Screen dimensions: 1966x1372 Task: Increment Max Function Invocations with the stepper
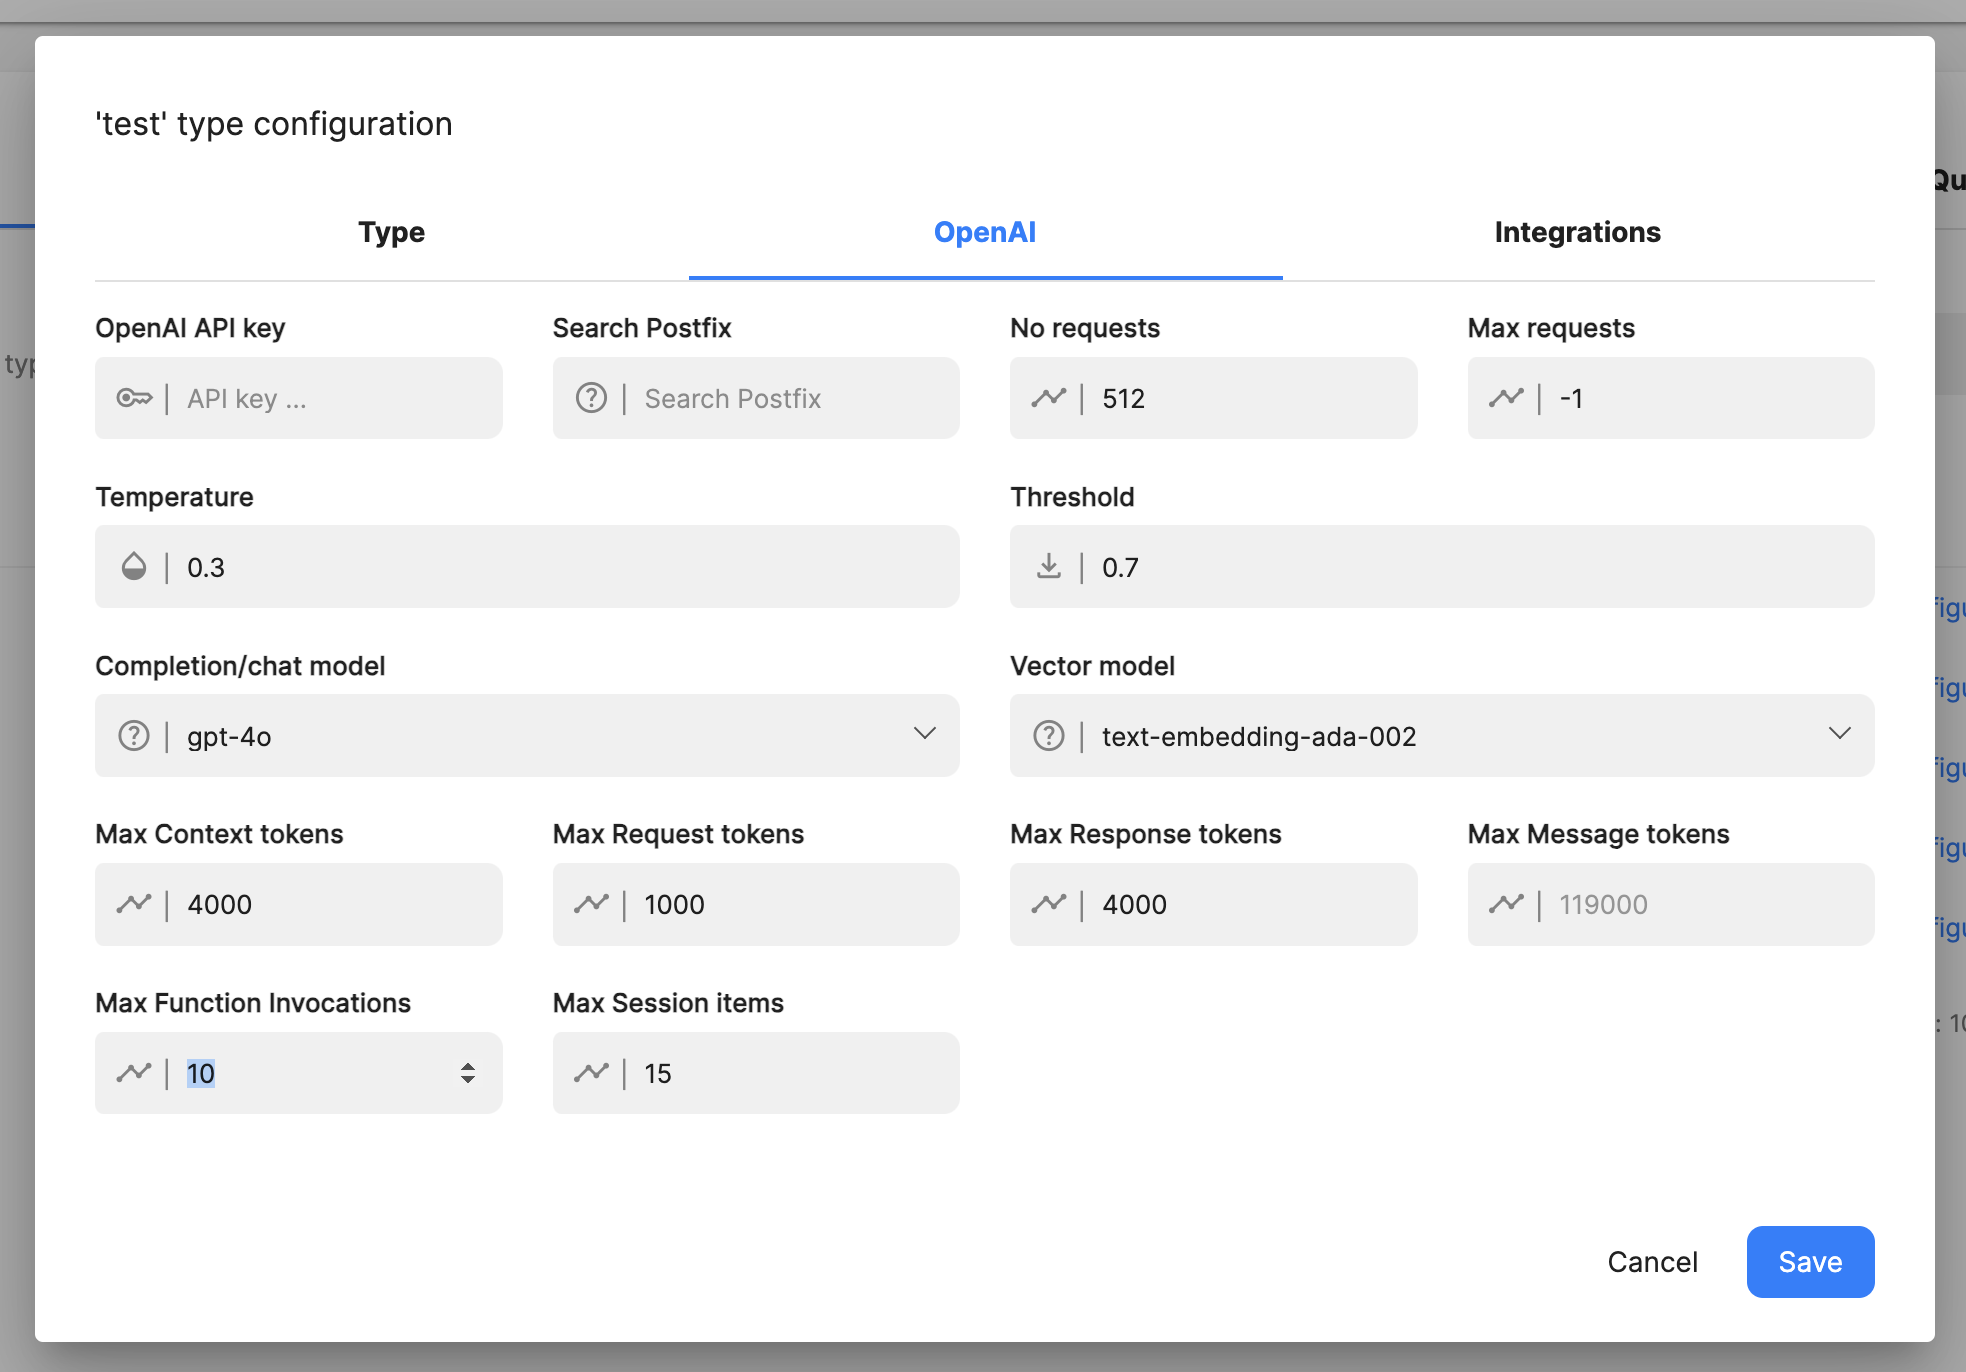coord(467,1067)
